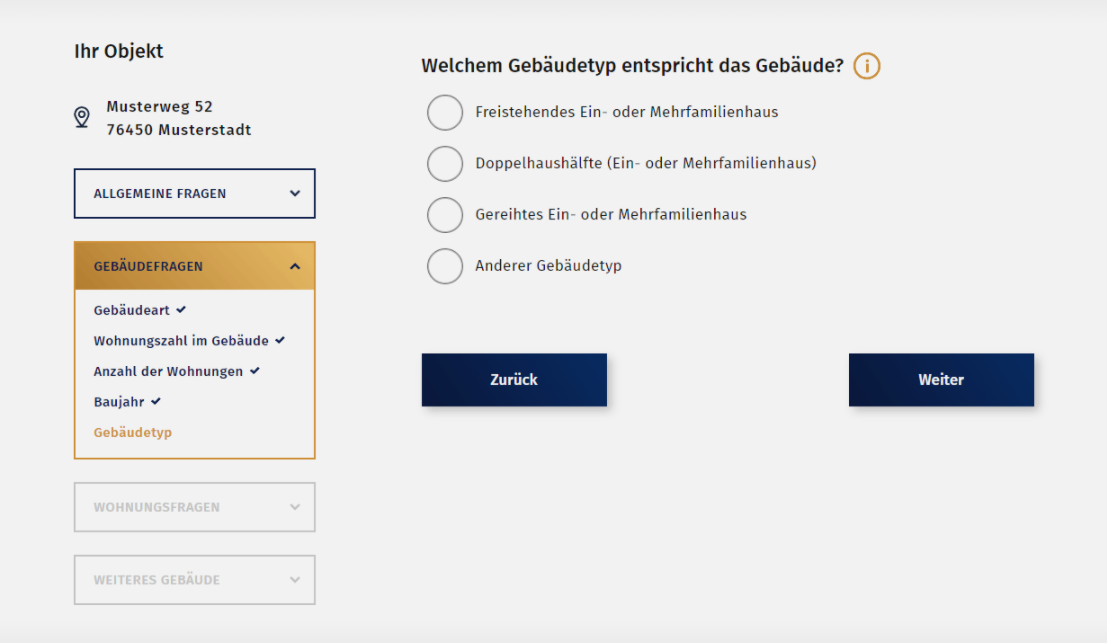
Task: Click the checkmark beside Wohnungszahl im Gebäude
Action: [x=280, y=341]
